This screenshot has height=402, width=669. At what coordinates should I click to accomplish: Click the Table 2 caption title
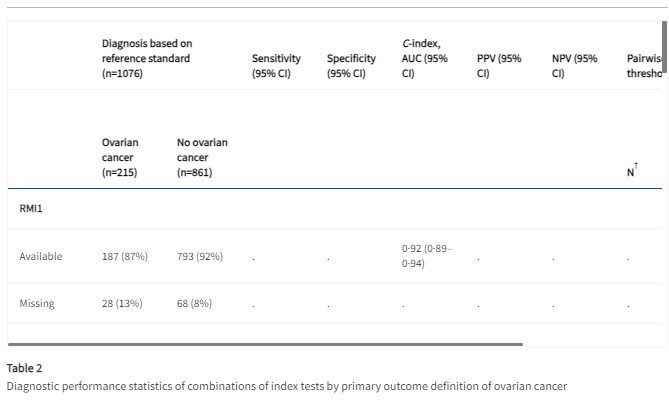24,368
